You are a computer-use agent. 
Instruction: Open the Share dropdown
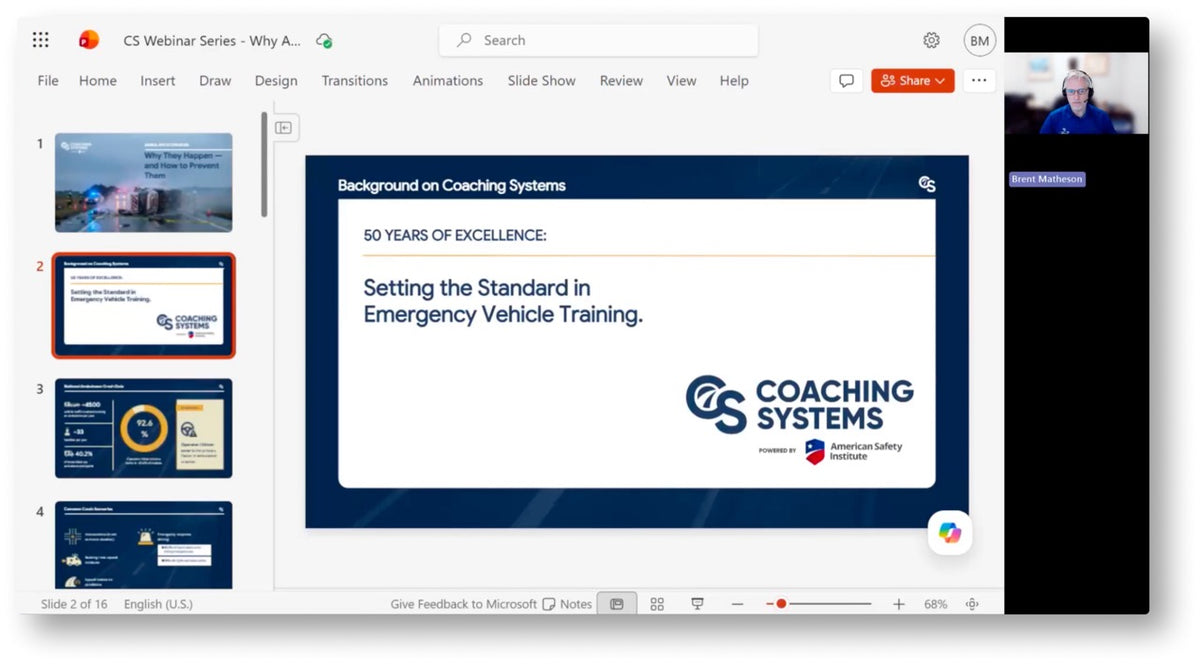tap(913, 81)
